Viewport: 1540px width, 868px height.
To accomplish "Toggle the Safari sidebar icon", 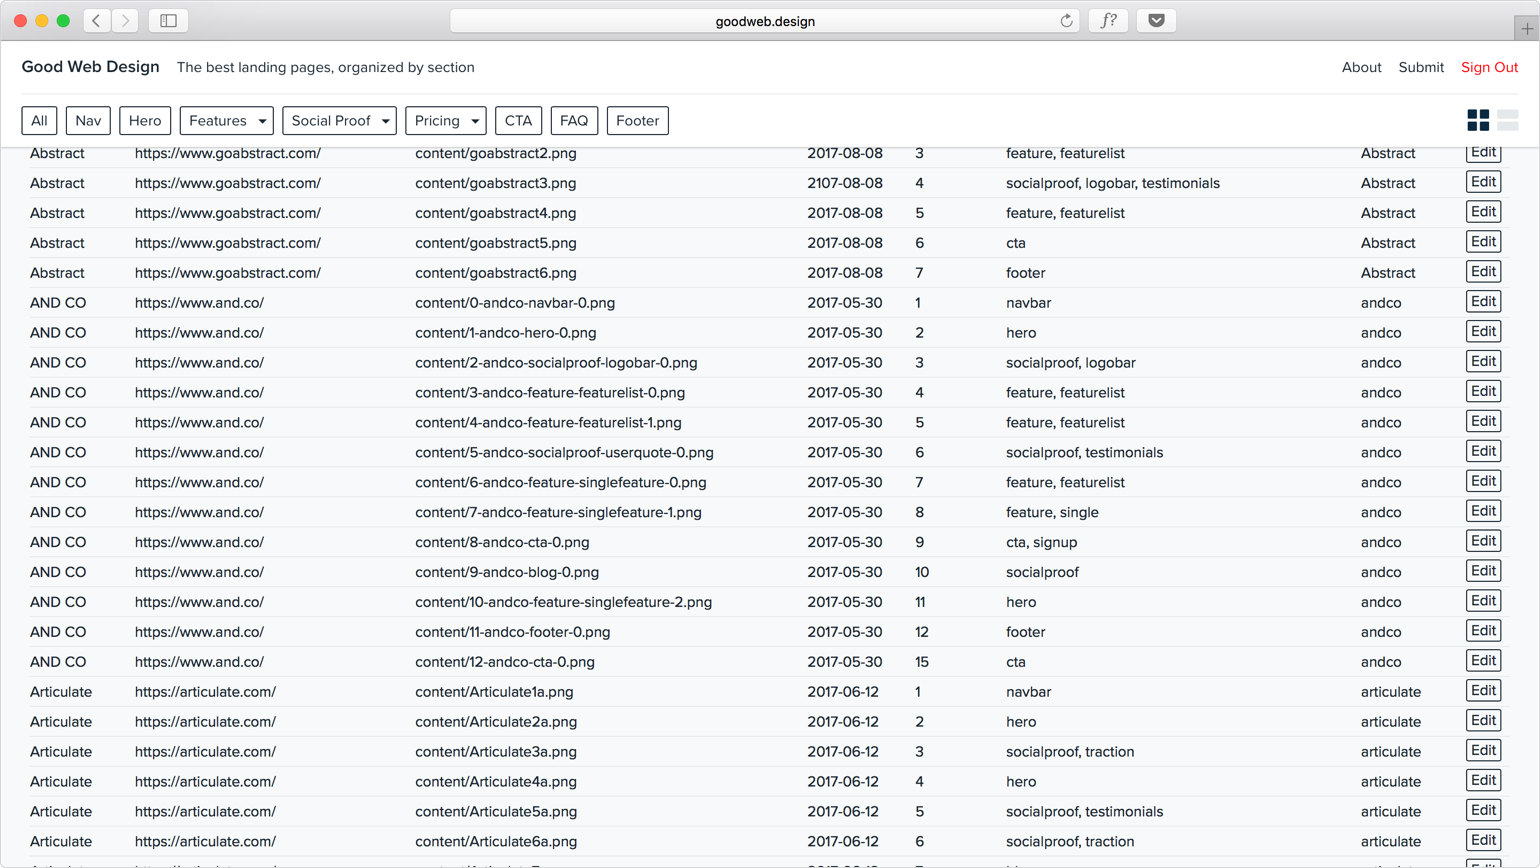I will pyautogui.click(x=168, y=21).
